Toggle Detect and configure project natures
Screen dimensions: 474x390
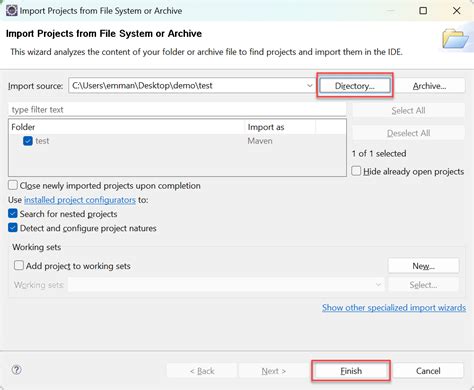point(13,228)
